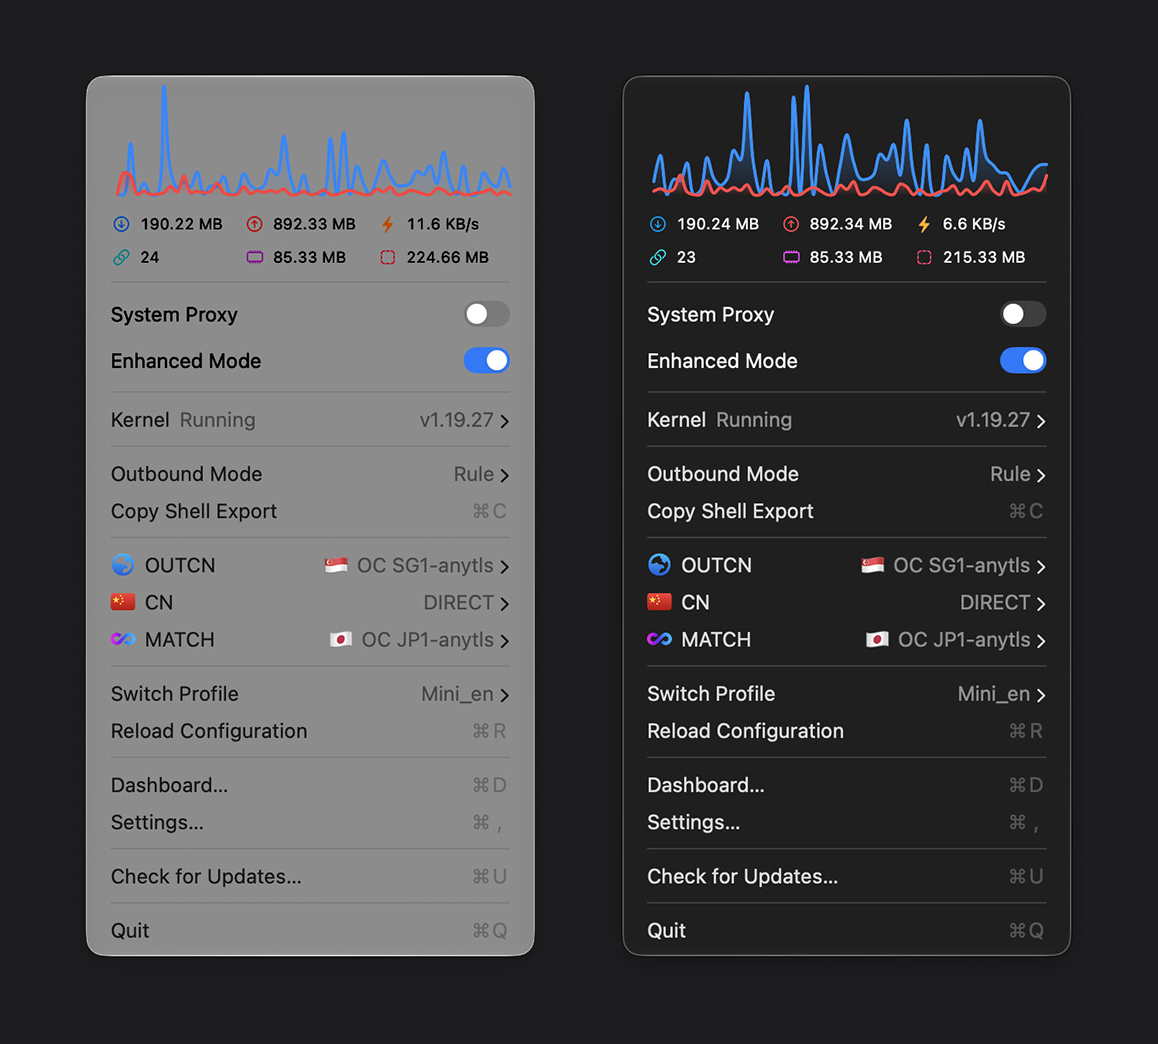The height and width of the screenshot is (1044, 1158).
Task: Click the Running status in dark menu
Action: click(754, 420)
